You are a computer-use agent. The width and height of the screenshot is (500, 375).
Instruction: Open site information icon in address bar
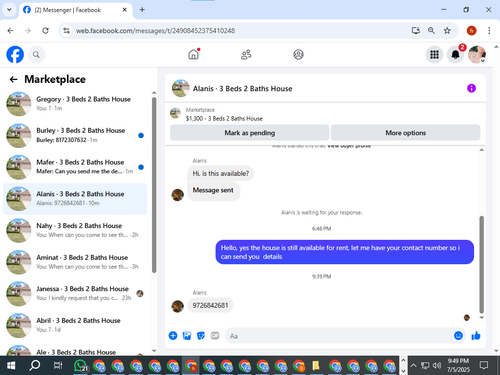66,31
